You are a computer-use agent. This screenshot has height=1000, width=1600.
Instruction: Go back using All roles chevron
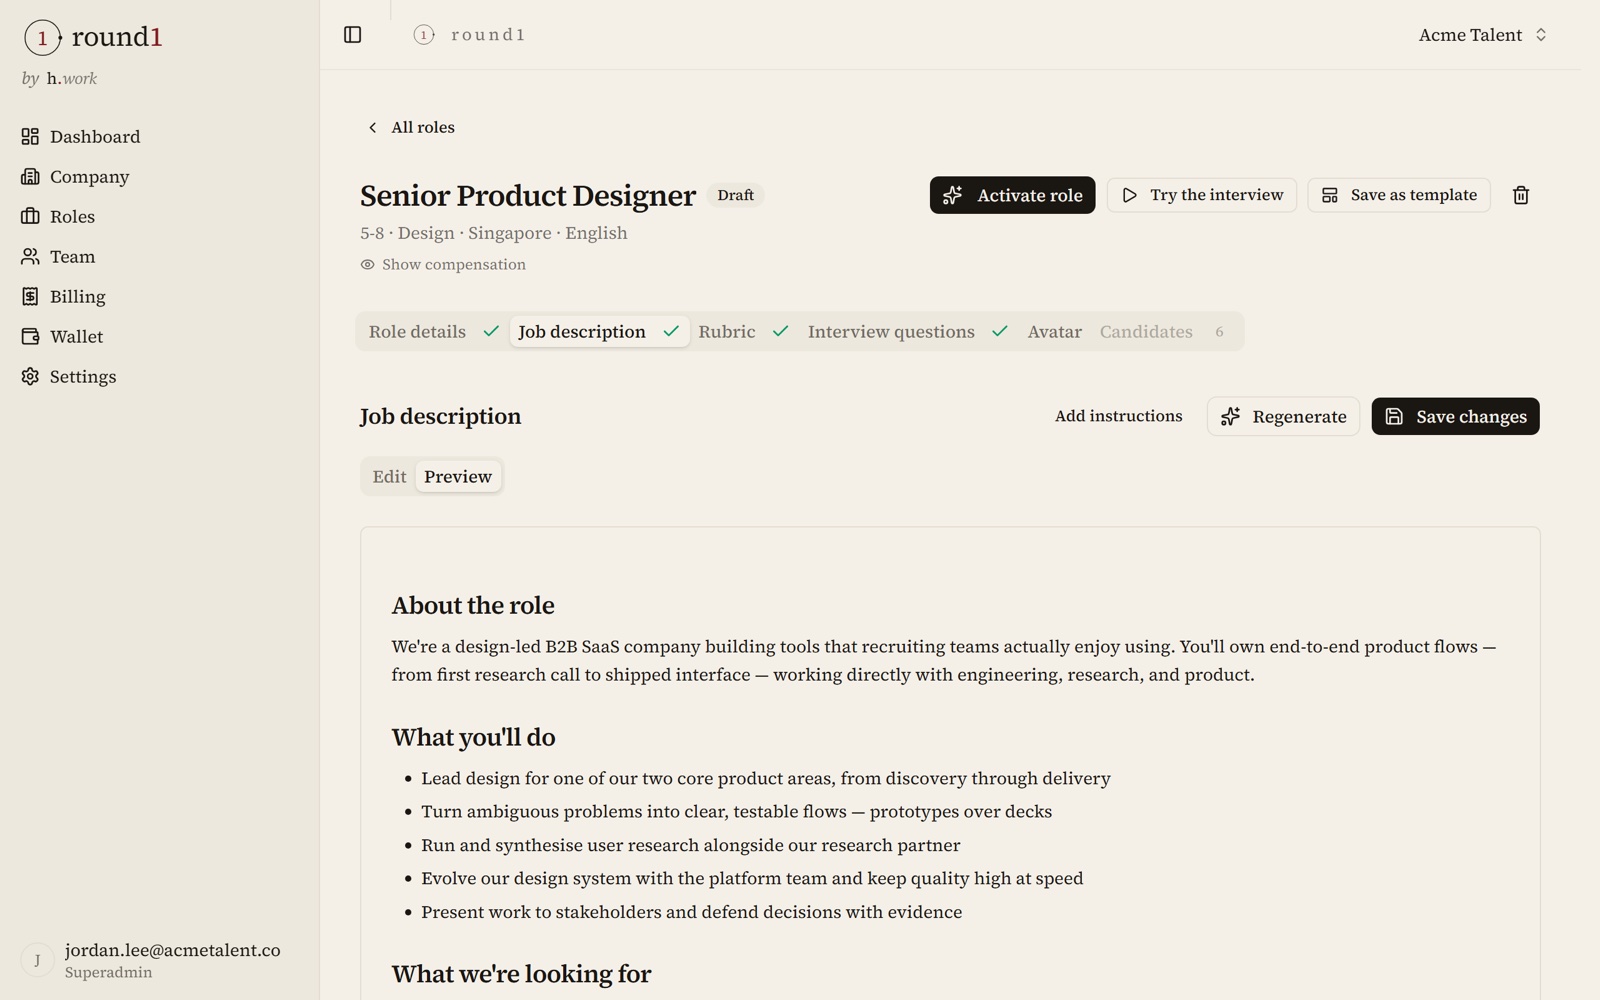pos(372,127)
